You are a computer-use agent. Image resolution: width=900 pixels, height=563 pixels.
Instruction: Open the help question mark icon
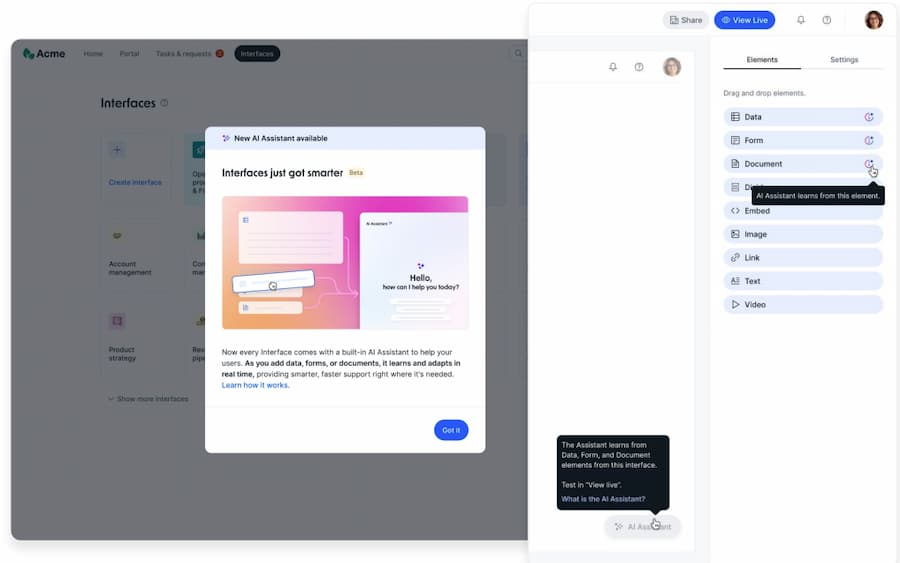tap(826, 20)
